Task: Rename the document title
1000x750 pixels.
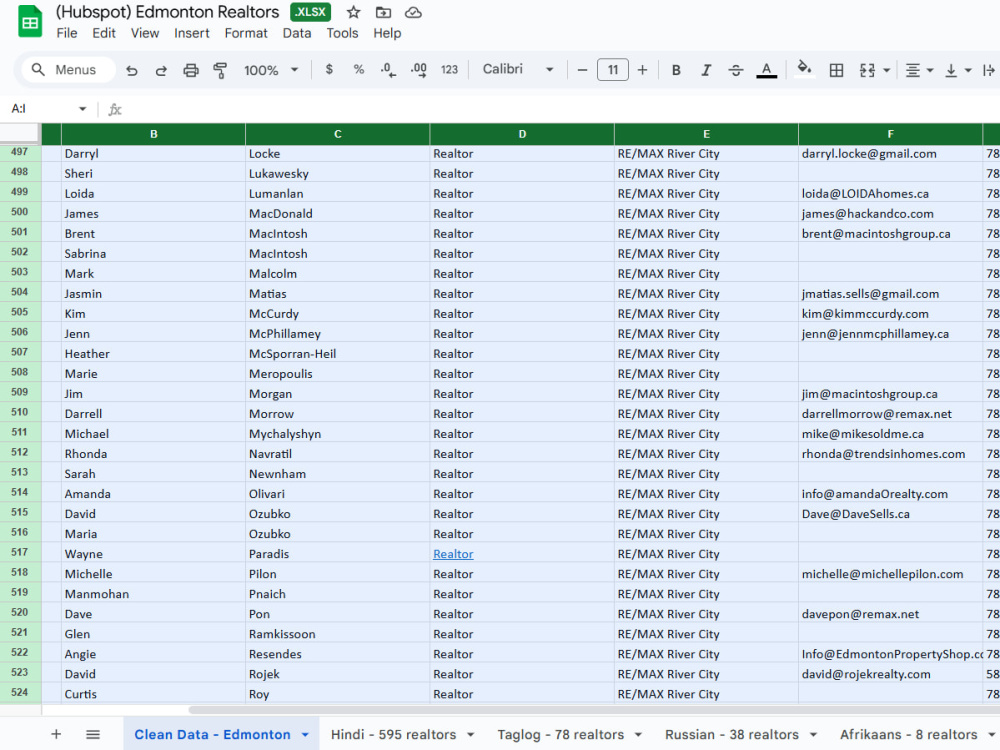Action: (167, 12)
